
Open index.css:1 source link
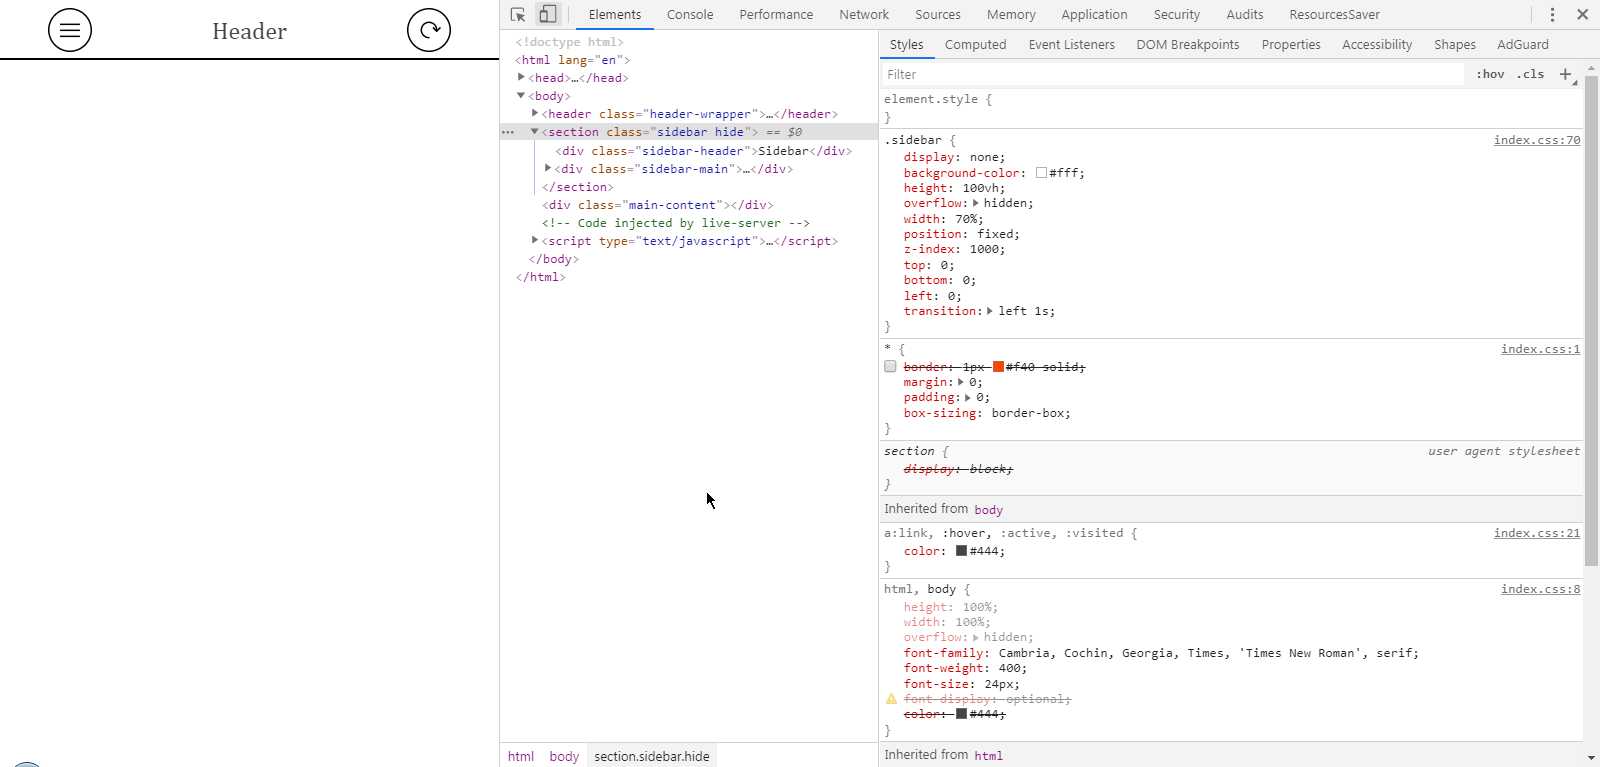coord(1541,349)
